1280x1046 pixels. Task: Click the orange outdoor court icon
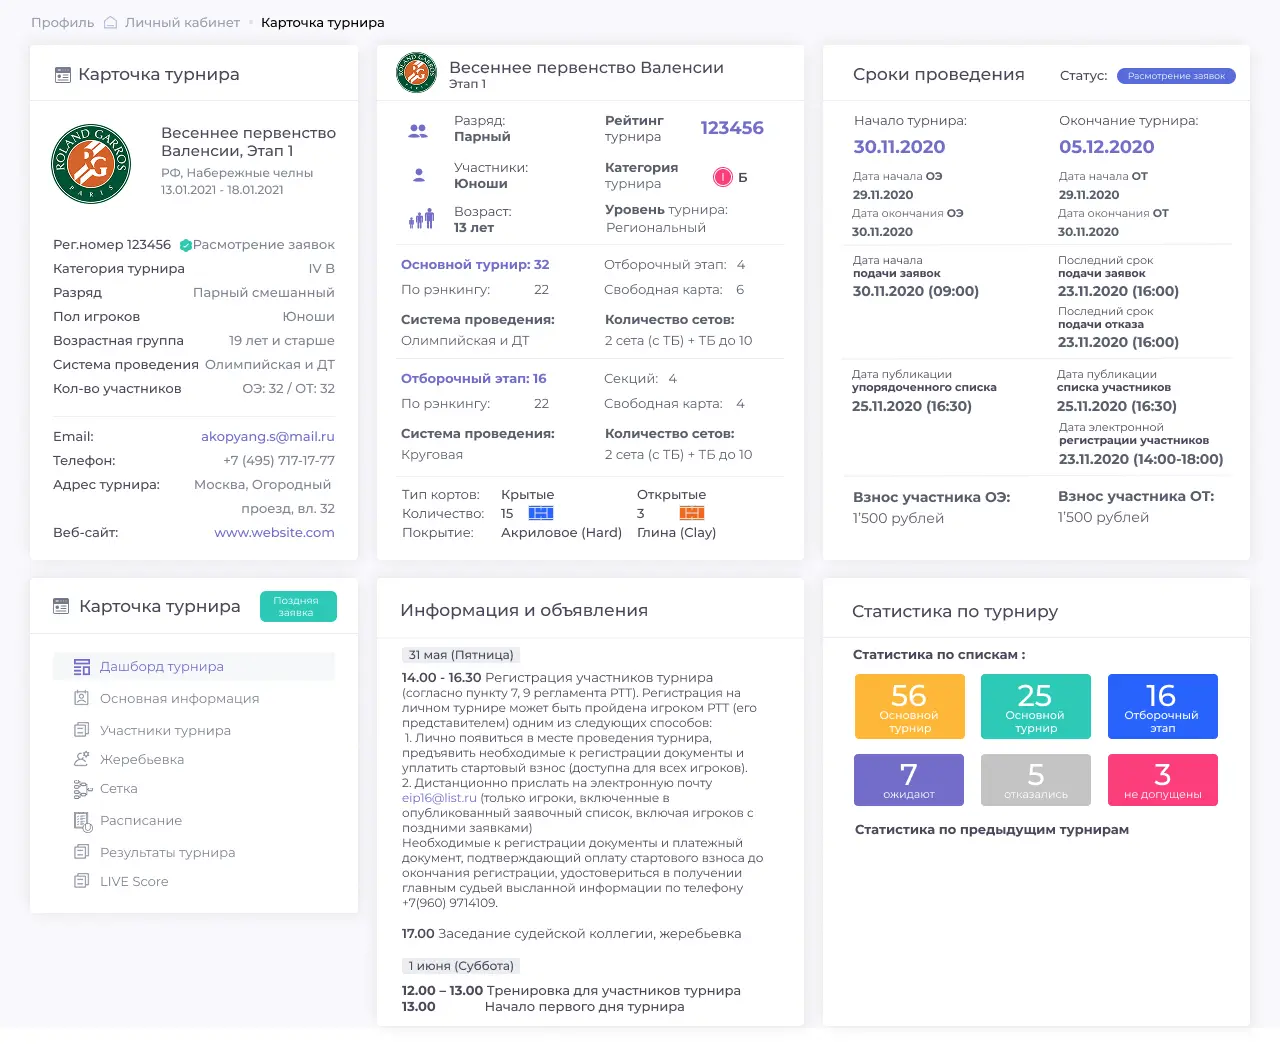point(692,513)
